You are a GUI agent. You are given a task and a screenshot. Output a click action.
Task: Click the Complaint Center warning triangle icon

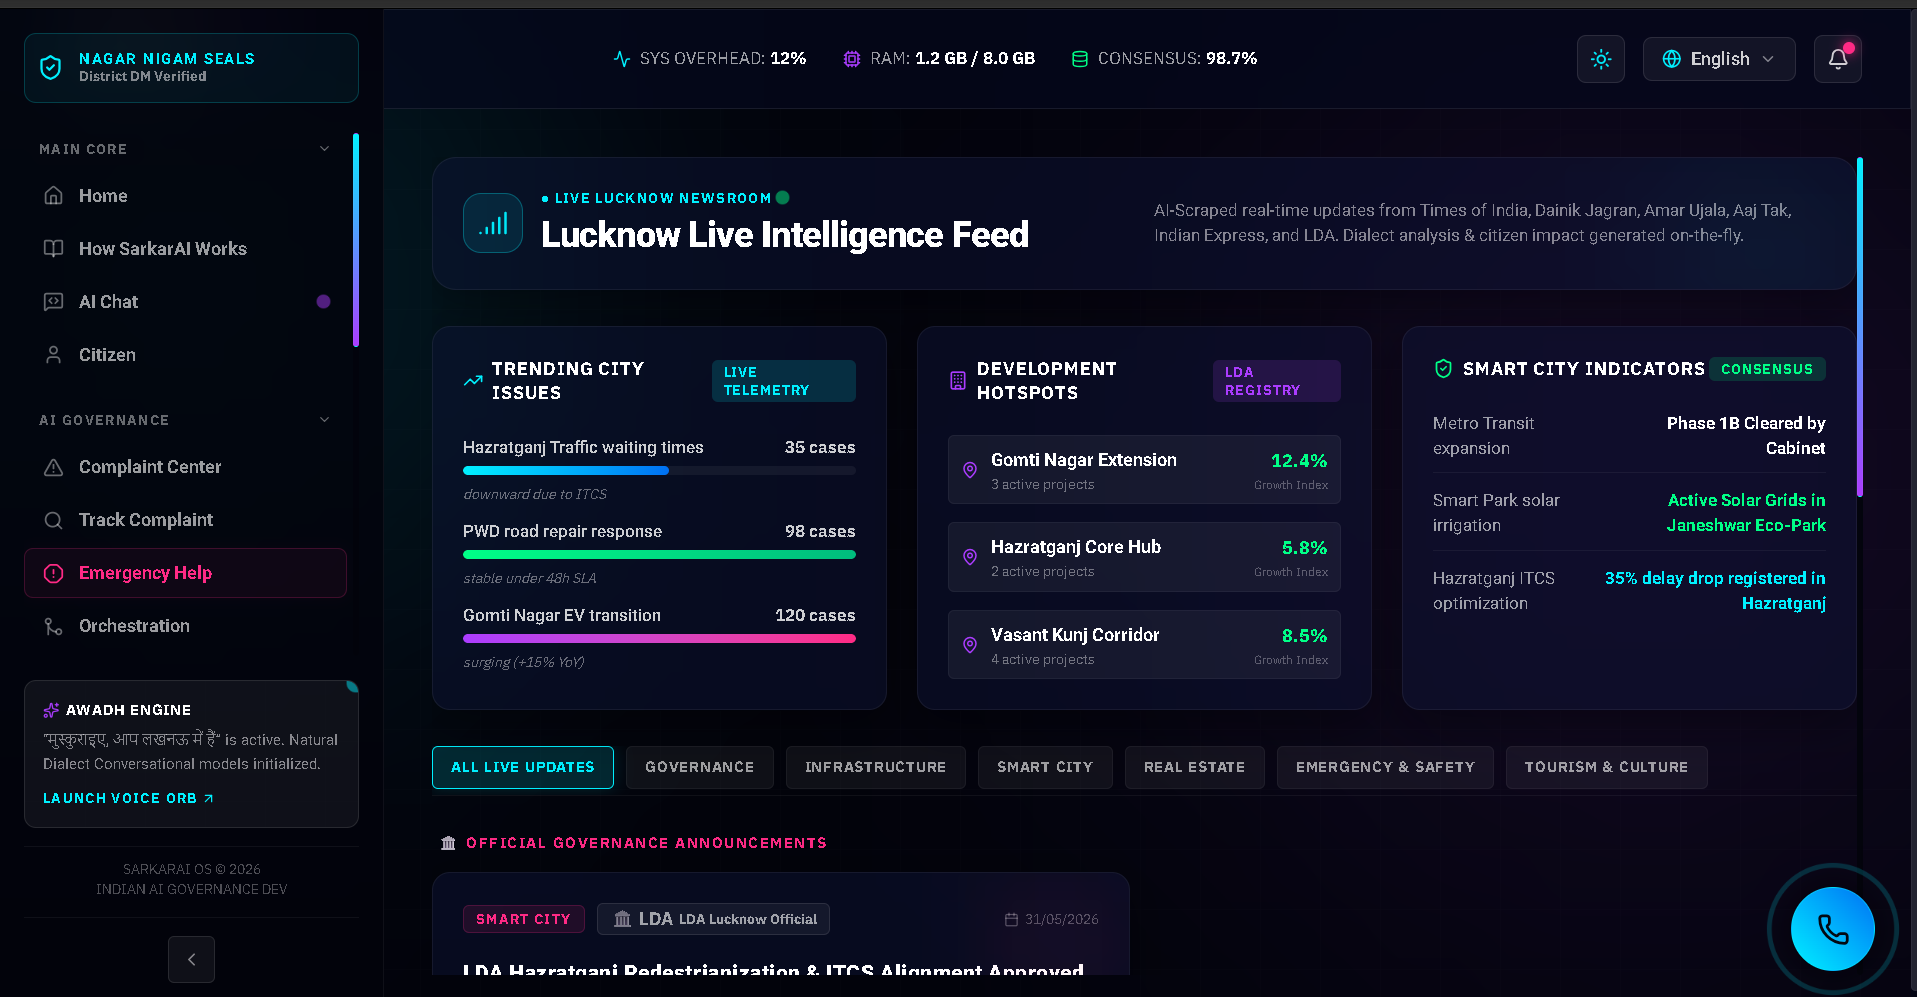tap(54, 467)
